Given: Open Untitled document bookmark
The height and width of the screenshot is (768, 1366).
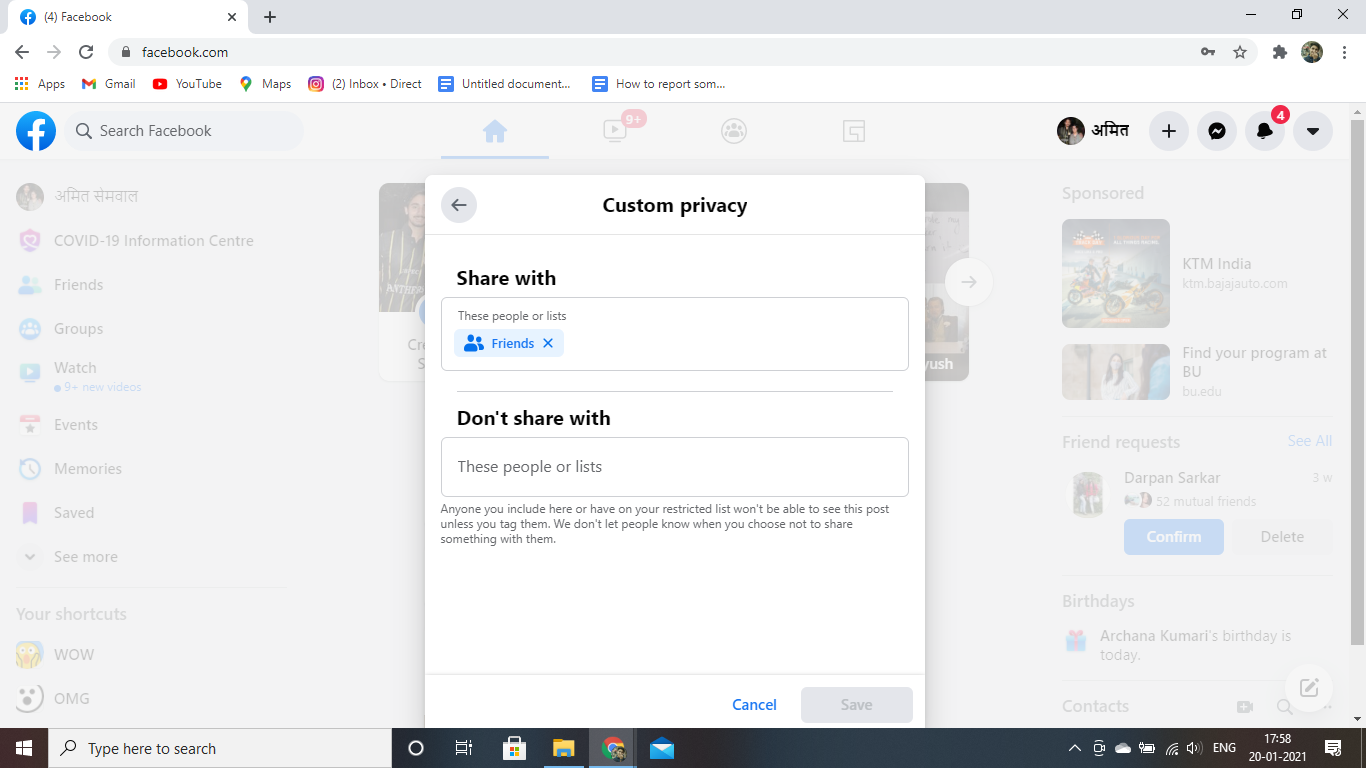Looking at the screenshot, I should [x=505, y=84].
